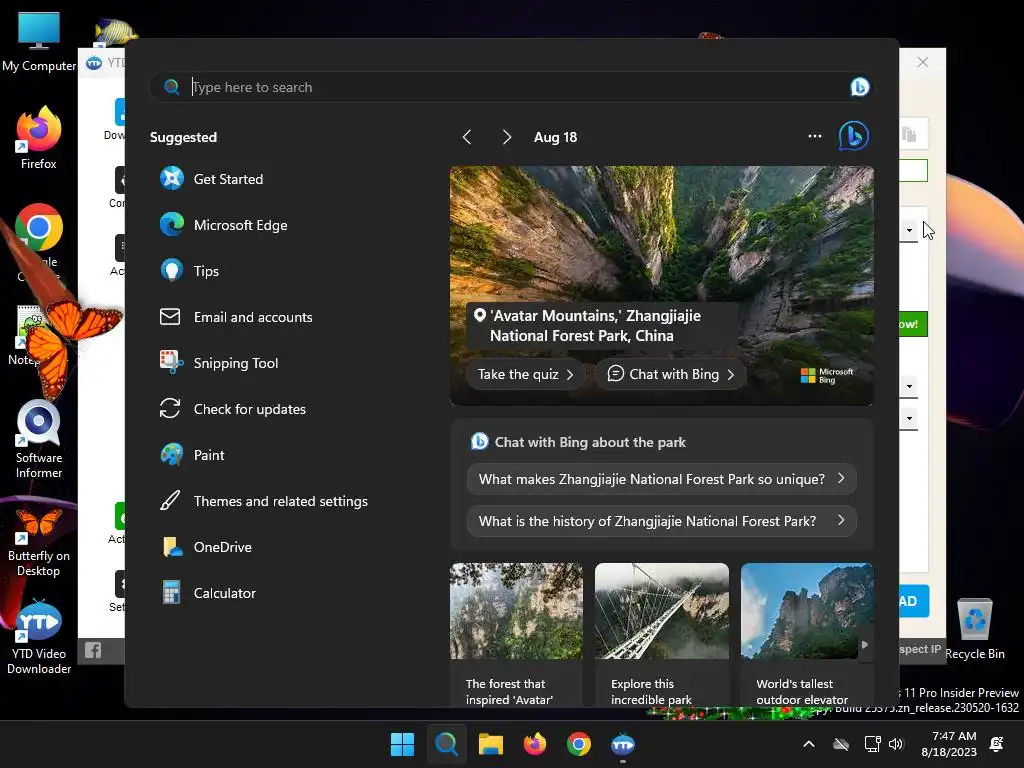
Task: Click Take the quiz button
Action: pos(525,374)
